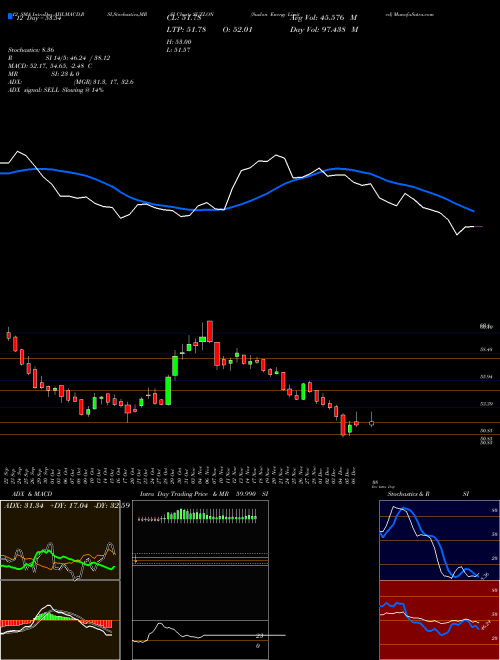Select the O: 52.01 open price
This screenshot has height=660, width=500.
point(236,29)
